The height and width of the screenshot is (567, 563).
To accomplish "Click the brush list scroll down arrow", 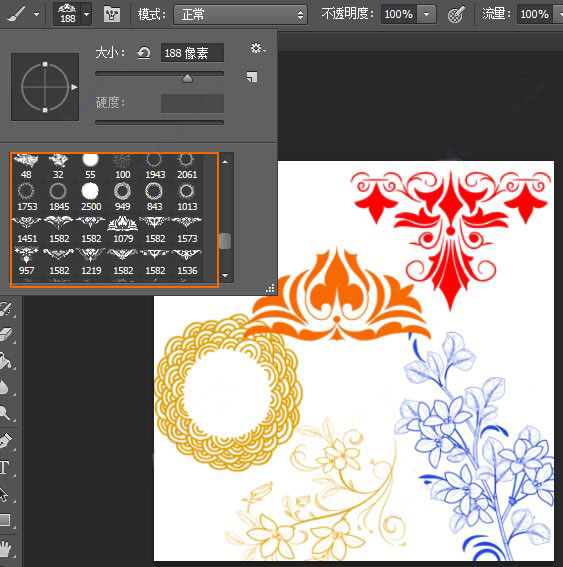I will pos(225,276).
